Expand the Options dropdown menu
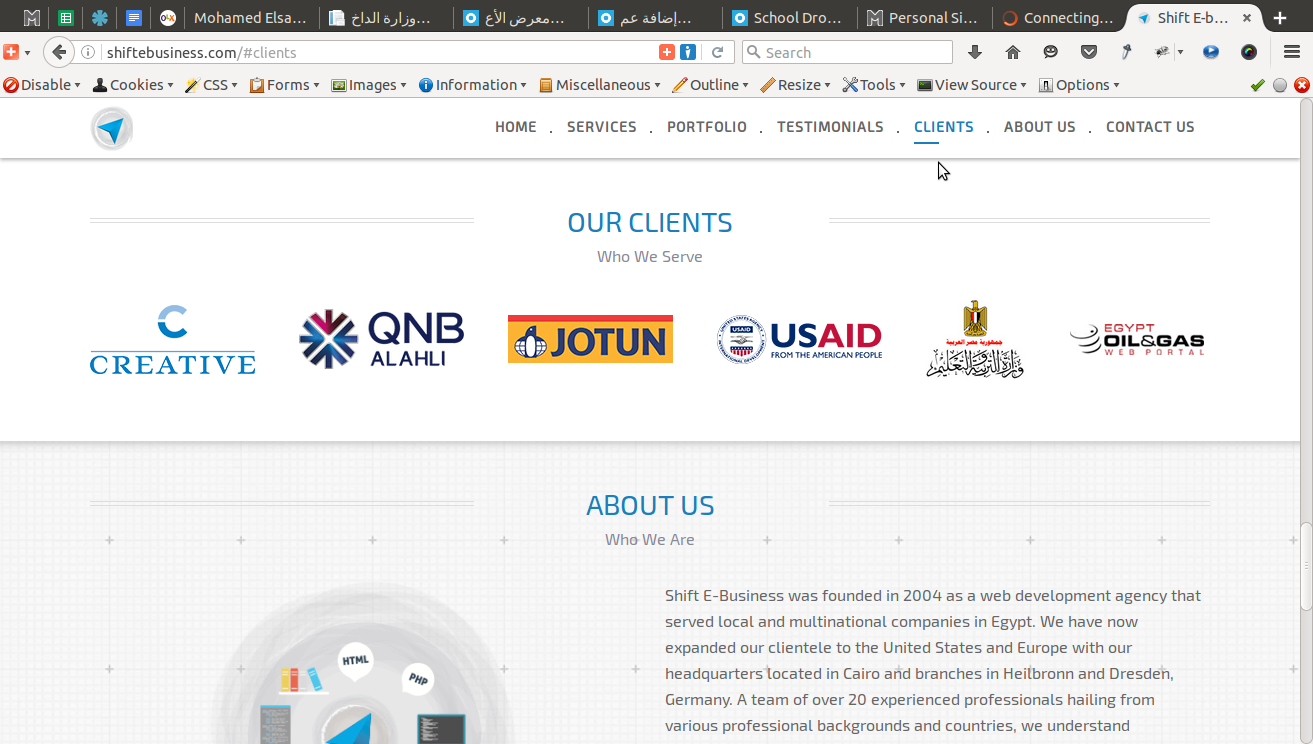 pyautogui.click(x=1079, y=85)
